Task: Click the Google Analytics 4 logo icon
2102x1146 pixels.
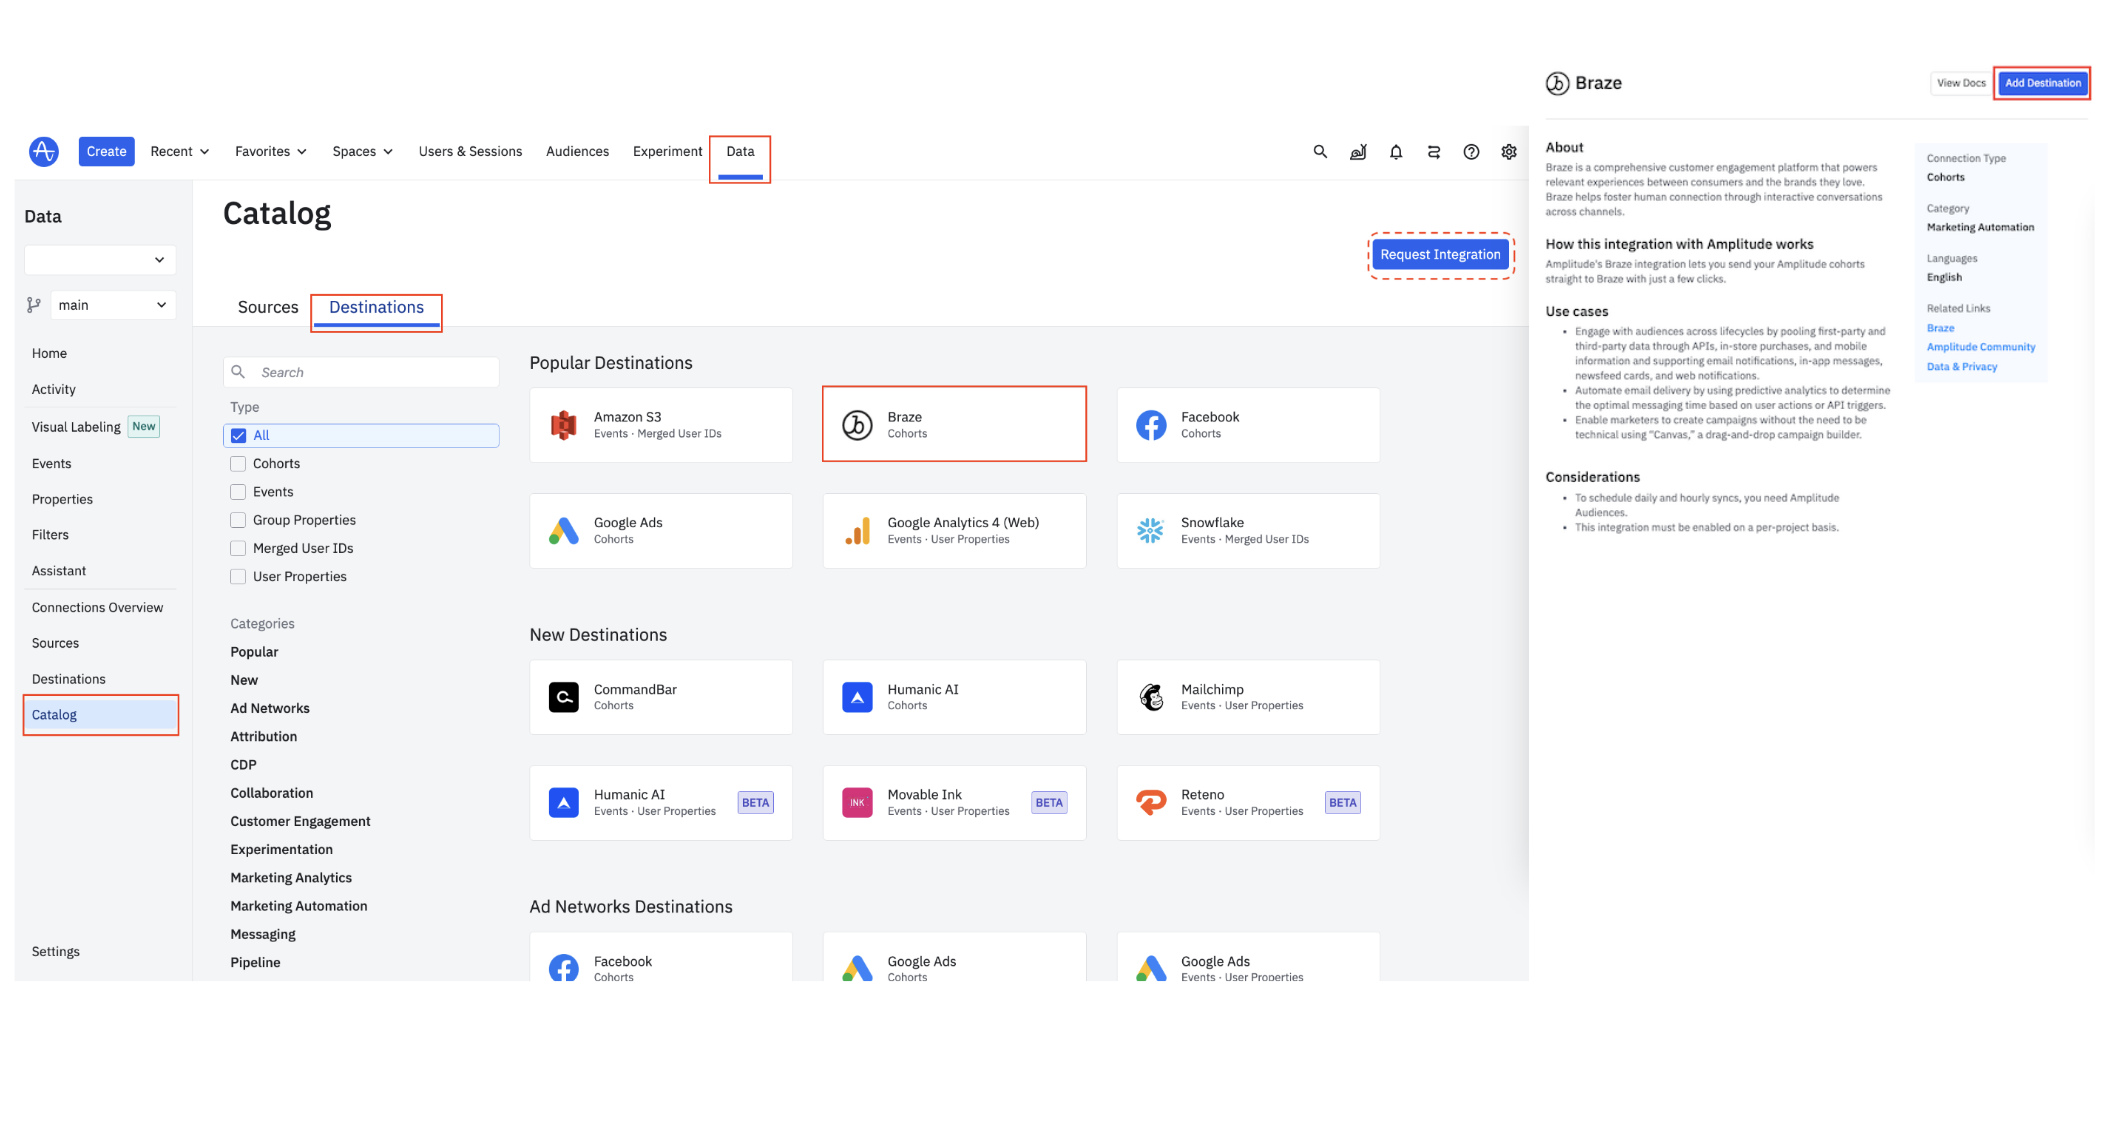Action: [857, 531]
